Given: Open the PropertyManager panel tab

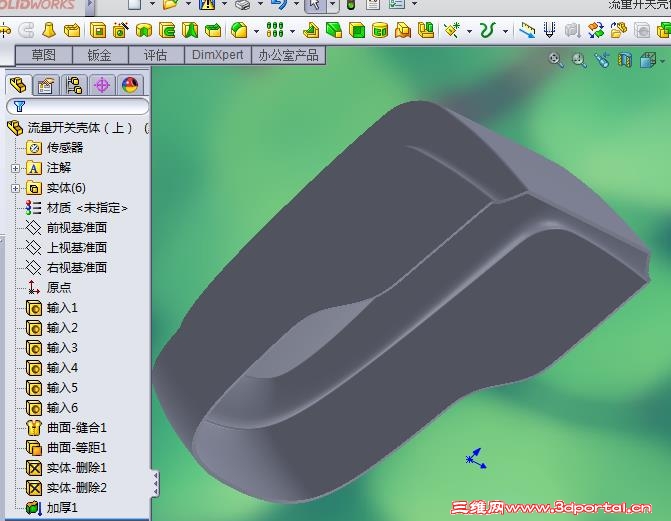Looking at the screenshot, I should tap(46, 85).
